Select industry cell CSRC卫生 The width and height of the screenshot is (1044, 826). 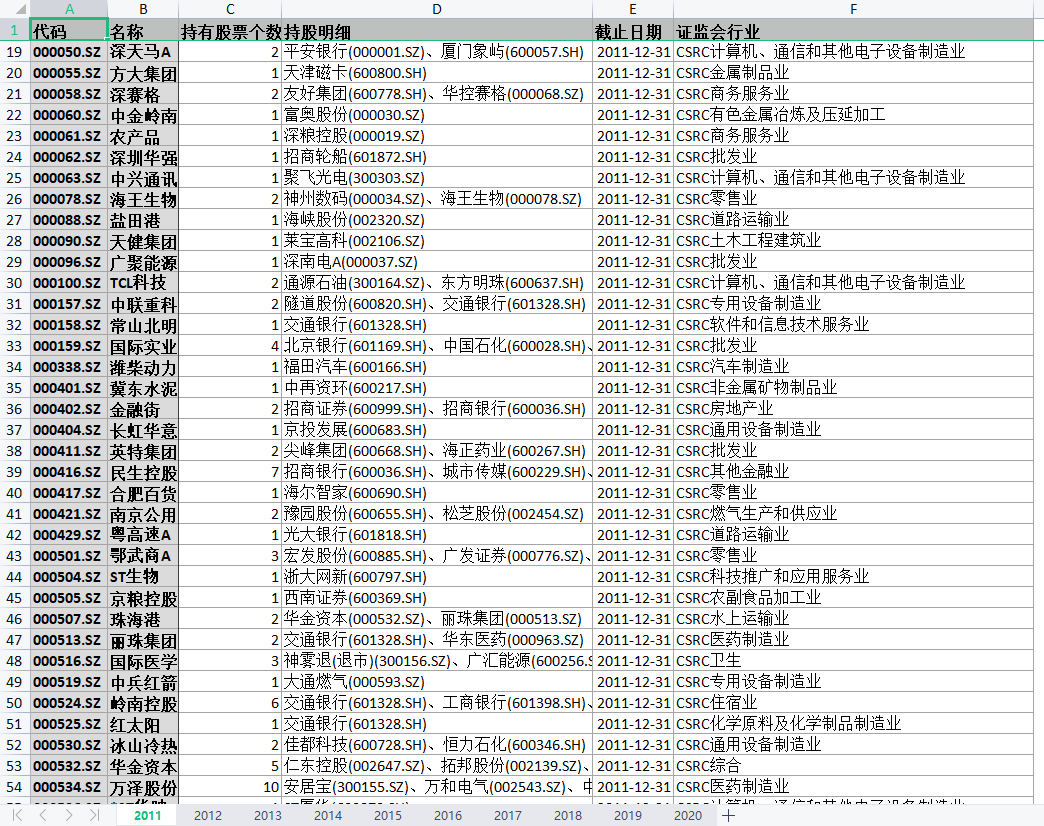[854, 661]
